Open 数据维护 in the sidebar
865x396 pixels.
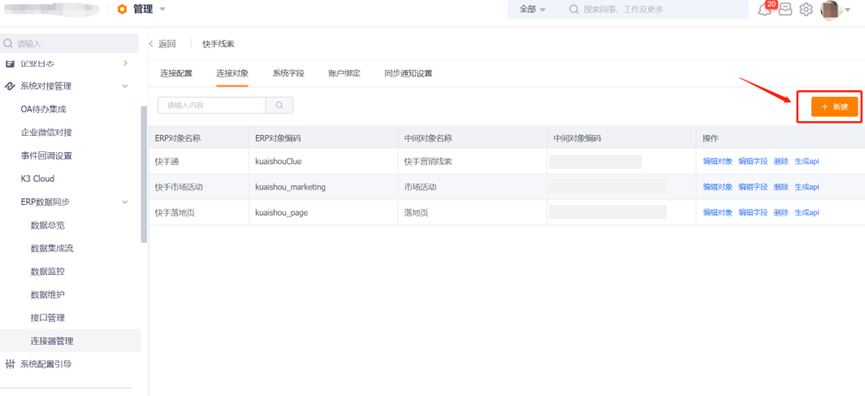48,295
